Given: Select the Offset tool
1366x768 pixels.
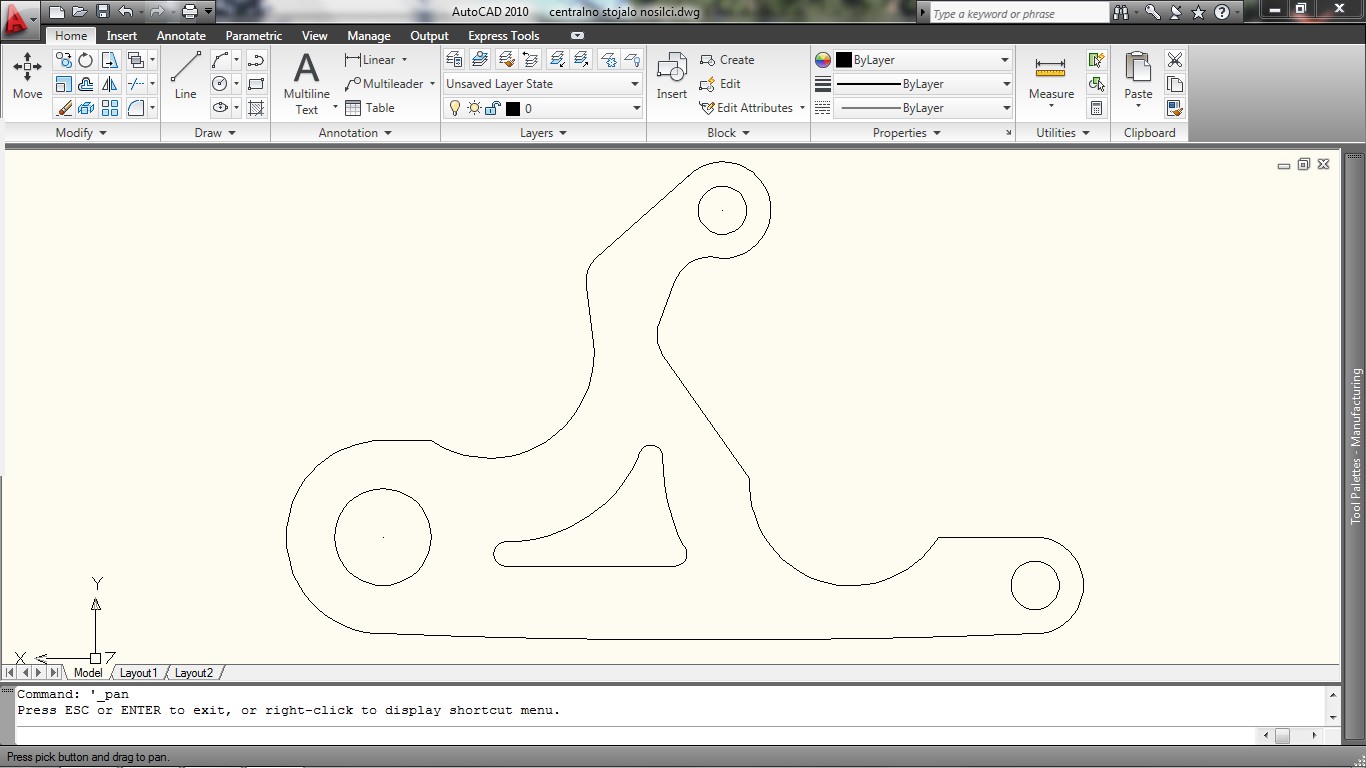Looking at the screenshot, I should (86, 84).
